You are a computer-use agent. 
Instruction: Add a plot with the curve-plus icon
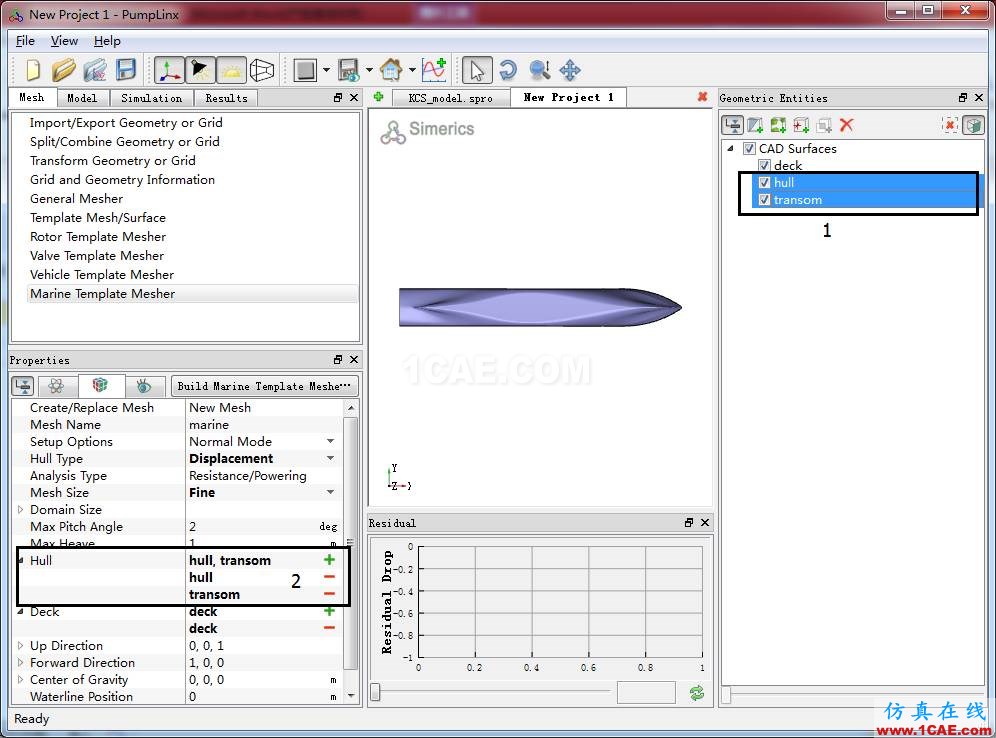pyautogui.click(x=434, y=70)
